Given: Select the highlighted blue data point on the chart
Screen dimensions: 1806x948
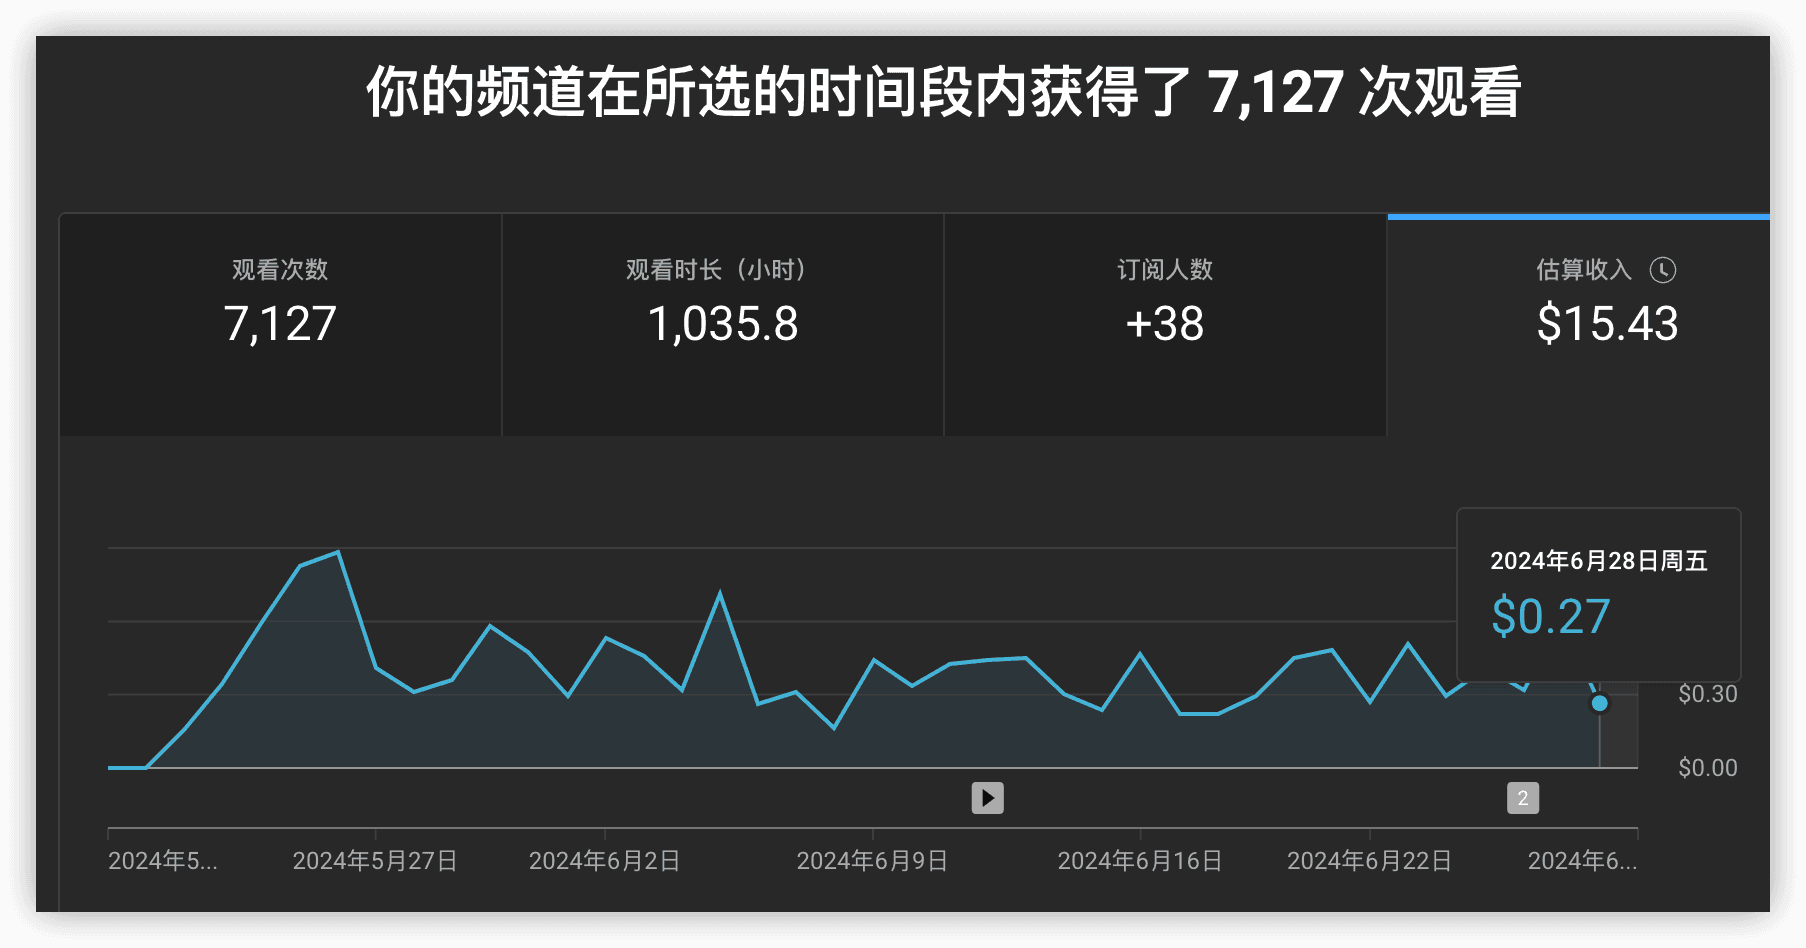Looking at the screenshot, I should coord(1599,704).
